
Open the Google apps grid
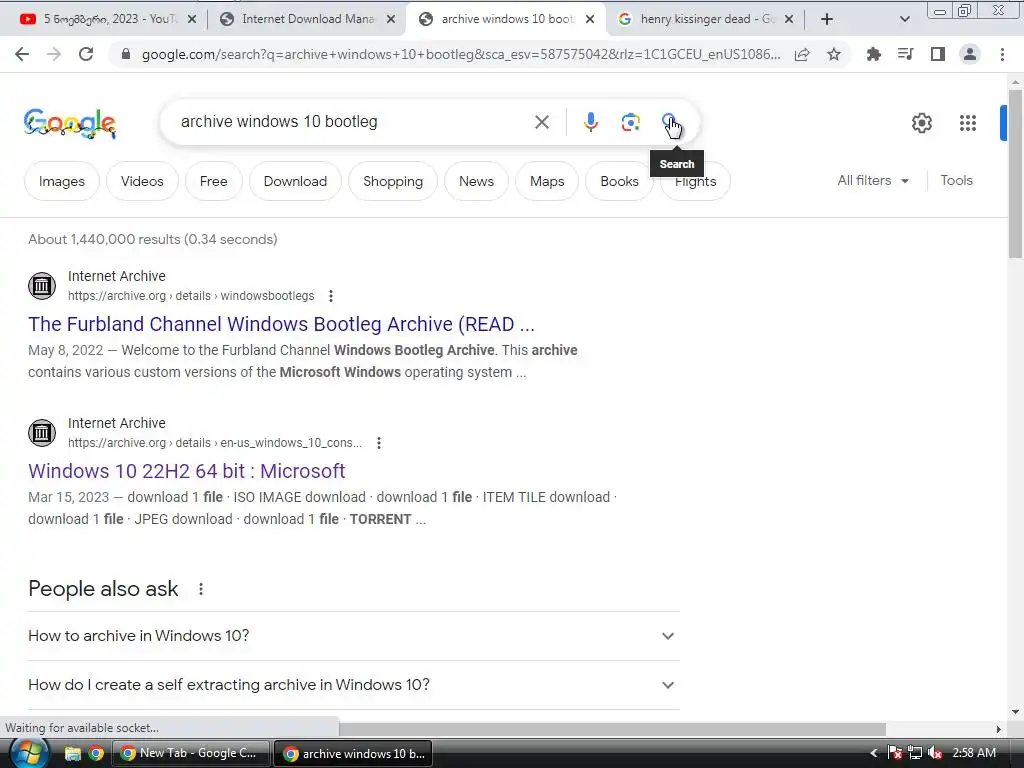968,123
